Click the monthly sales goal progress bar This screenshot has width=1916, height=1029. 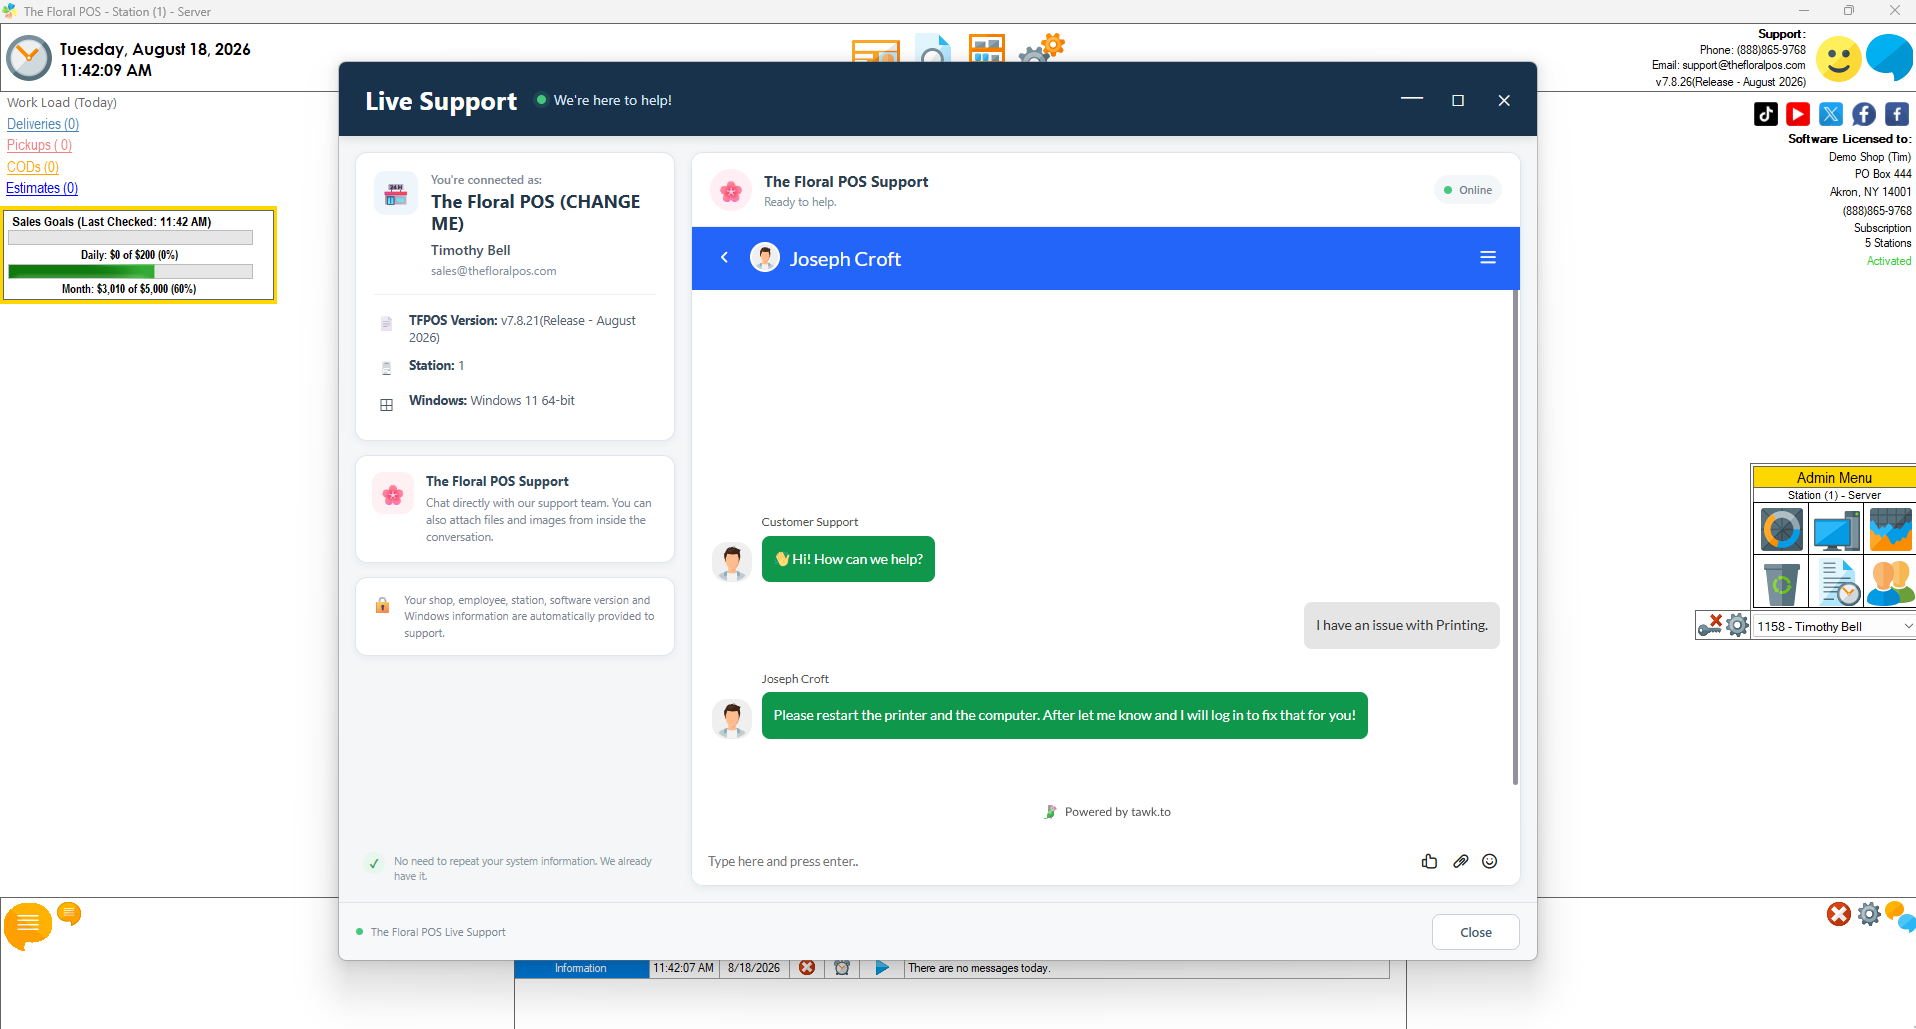pos(130,271)
